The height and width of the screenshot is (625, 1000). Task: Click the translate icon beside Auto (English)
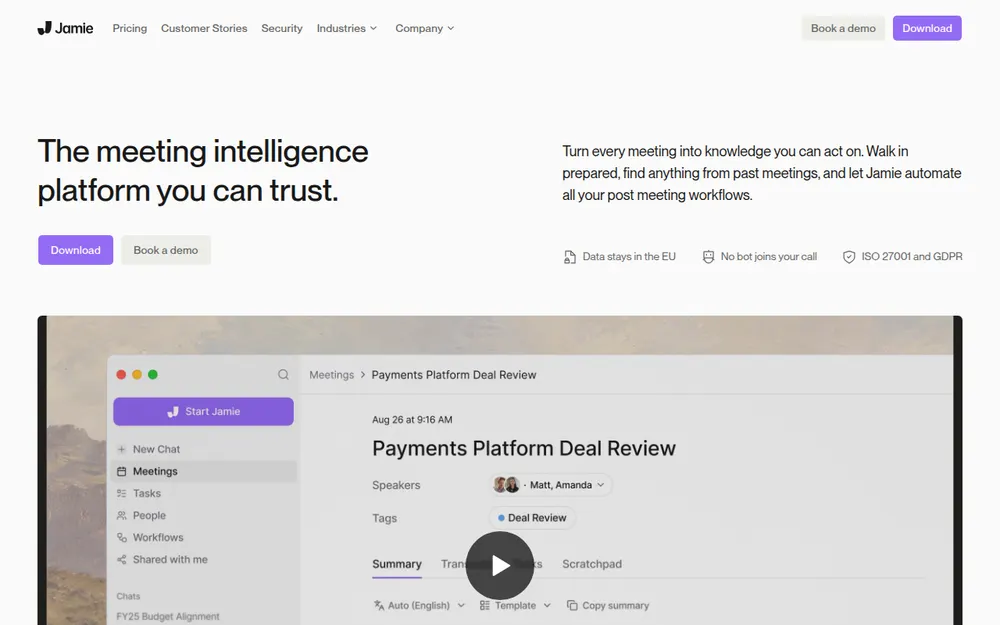coord(379,605)
